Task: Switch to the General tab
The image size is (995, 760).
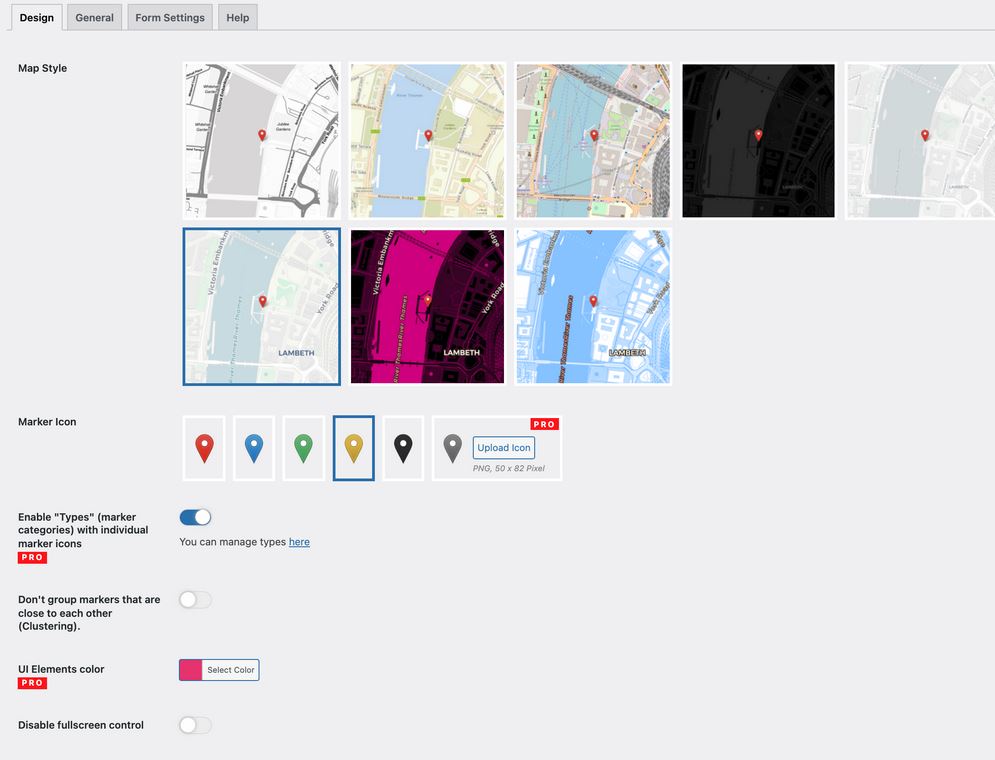Action: [95, 18]
